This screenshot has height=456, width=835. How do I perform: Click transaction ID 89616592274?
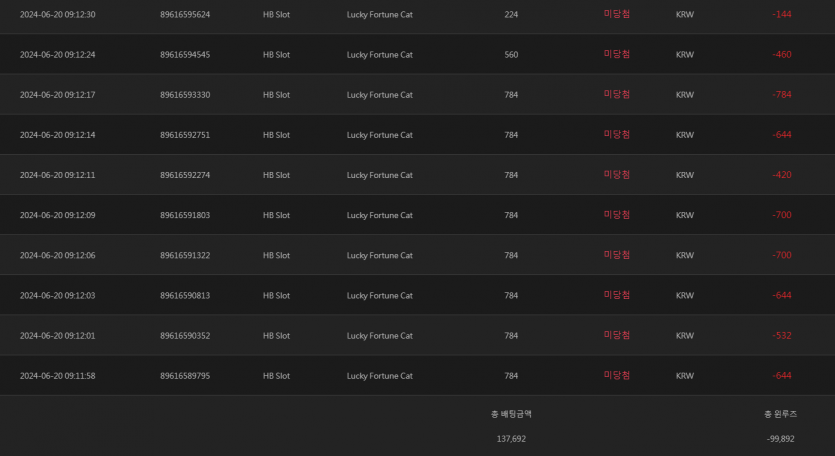click(185, 175)
